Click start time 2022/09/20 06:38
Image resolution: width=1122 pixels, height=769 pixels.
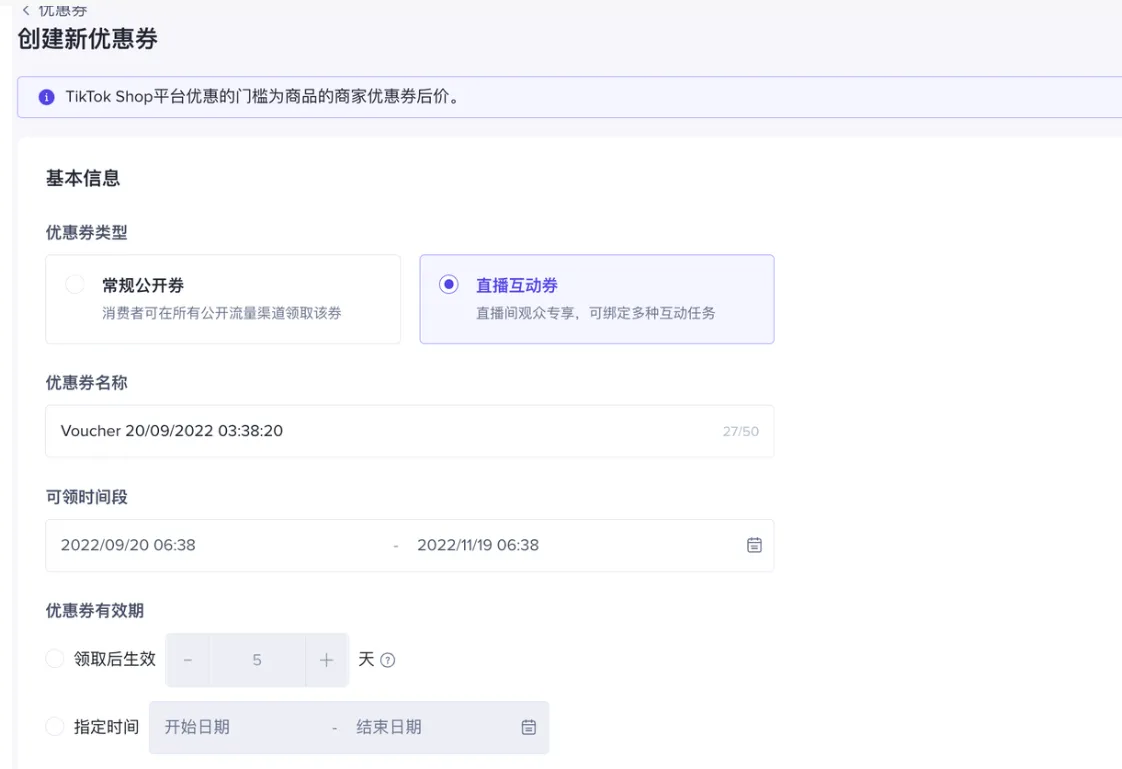coord(128,545)
